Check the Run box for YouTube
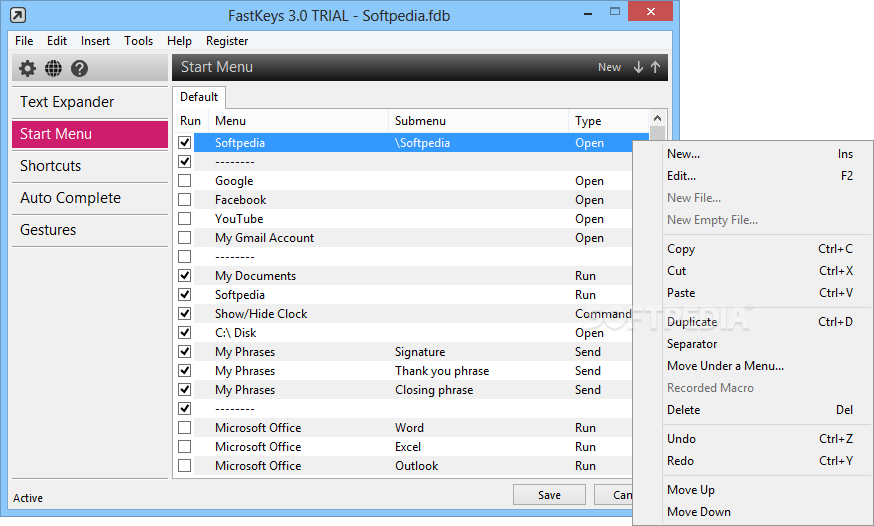Image resolution: width=874 pixels, height=526 pixels. click(x=184, y=218)
